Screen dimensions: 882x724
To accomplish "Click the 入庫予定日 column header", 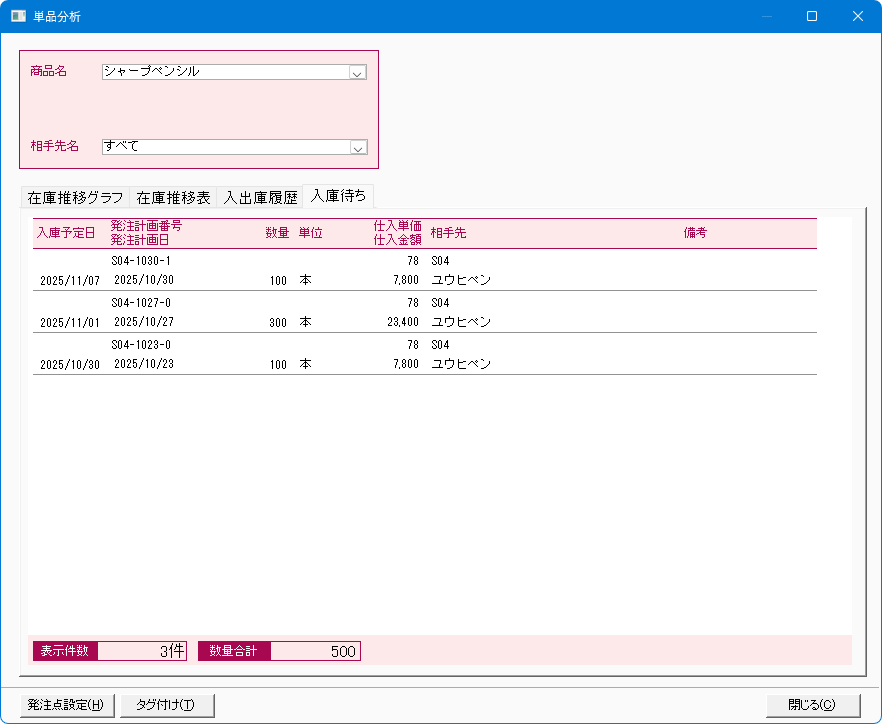I will coord(66,233).
